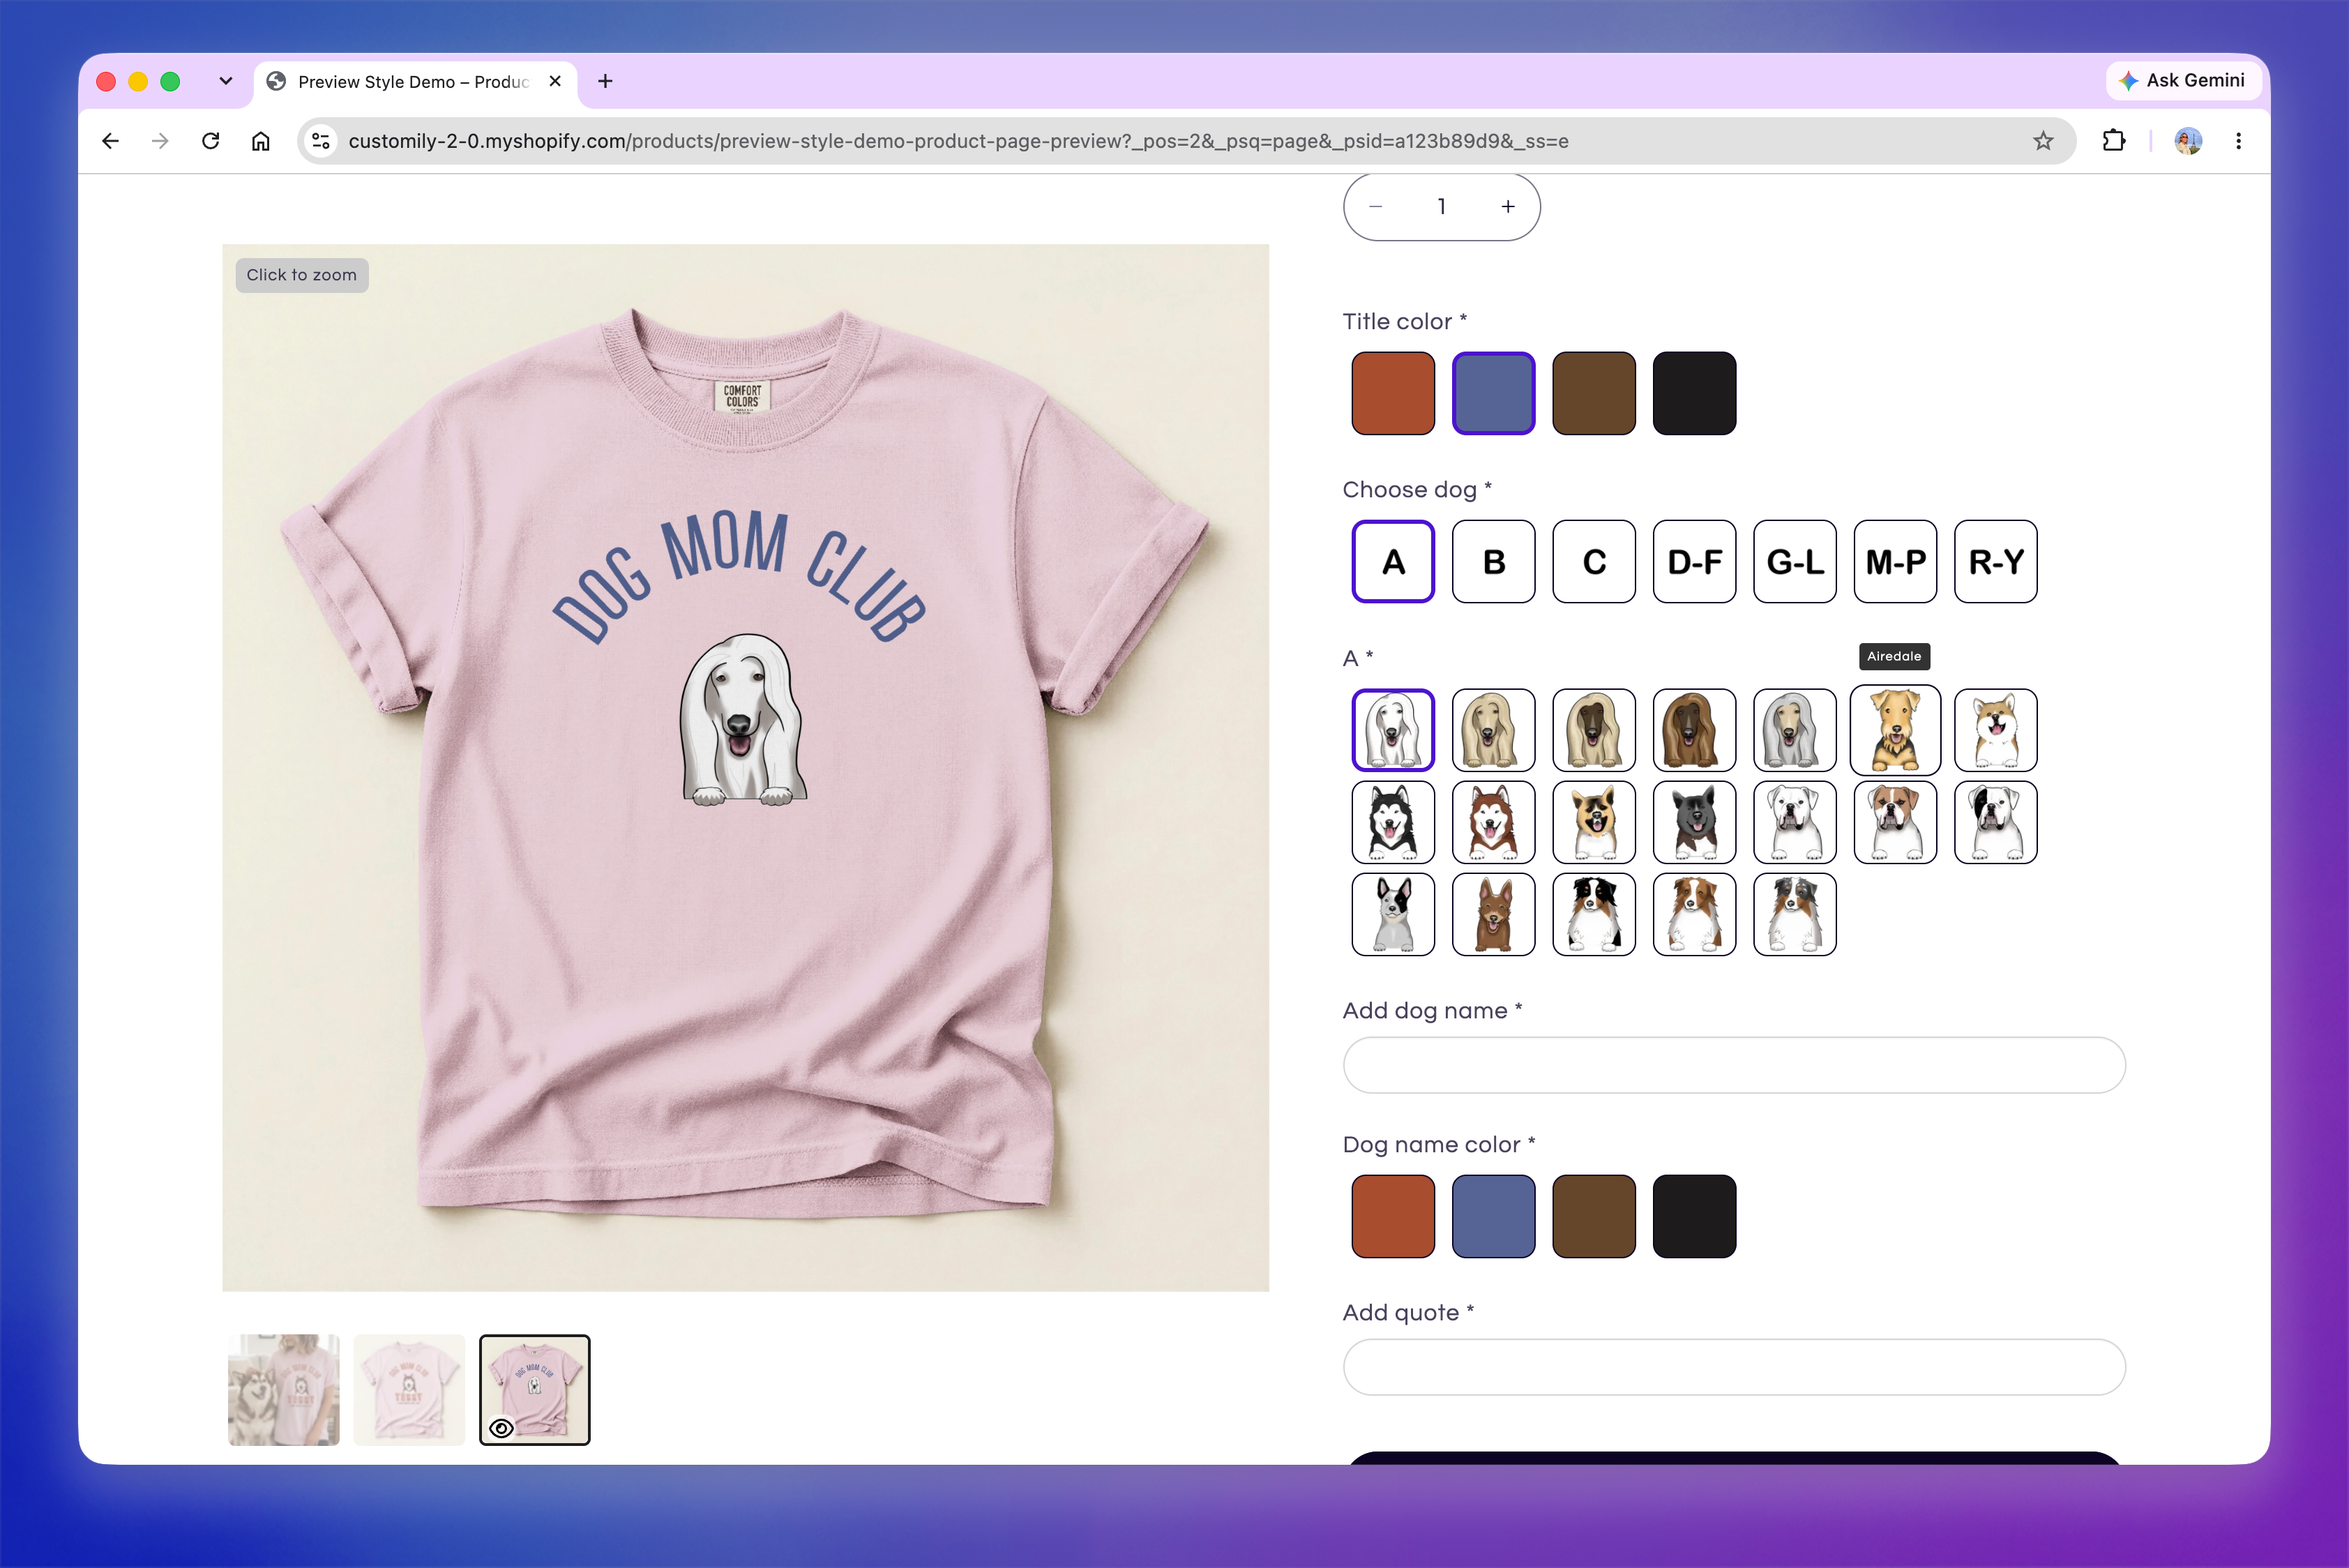The height and width of the screenshot is (1568, 2349).
Task: Reload the current page
Action: click(210, 141)
